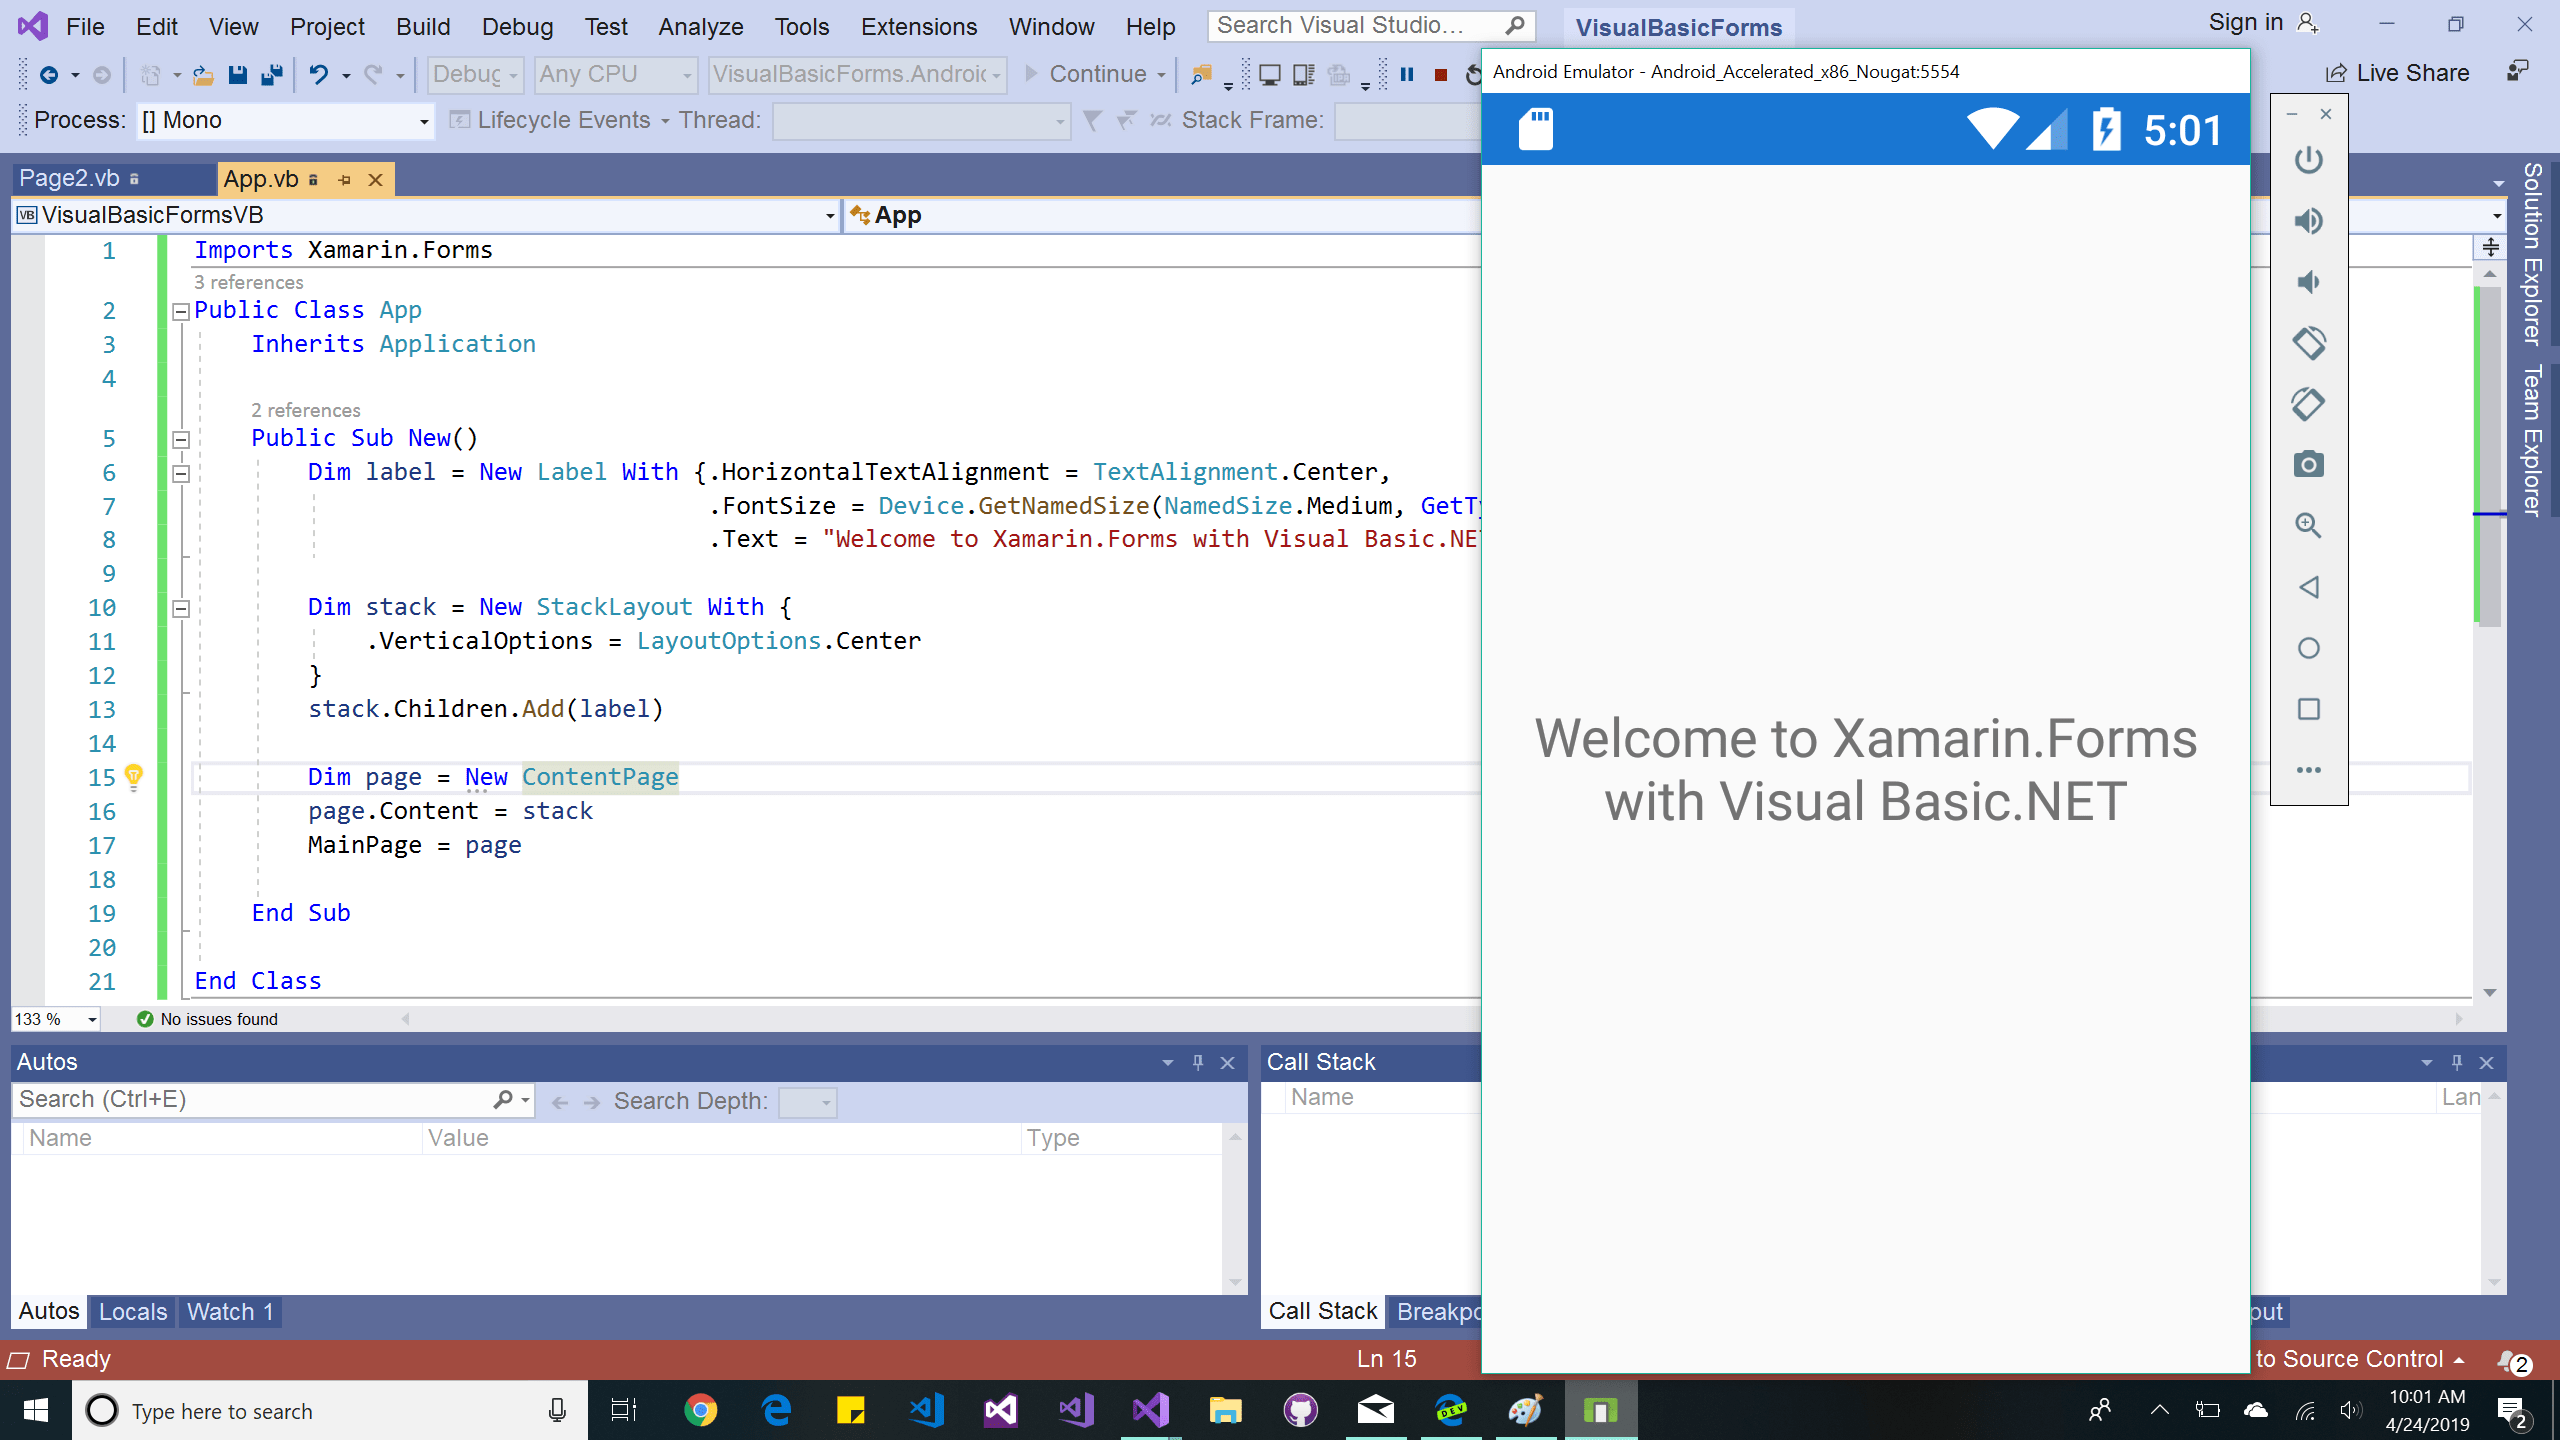Pause debugging with the Break All icon
This screenshot has width=2560, height=1440.
point(1408,73)
